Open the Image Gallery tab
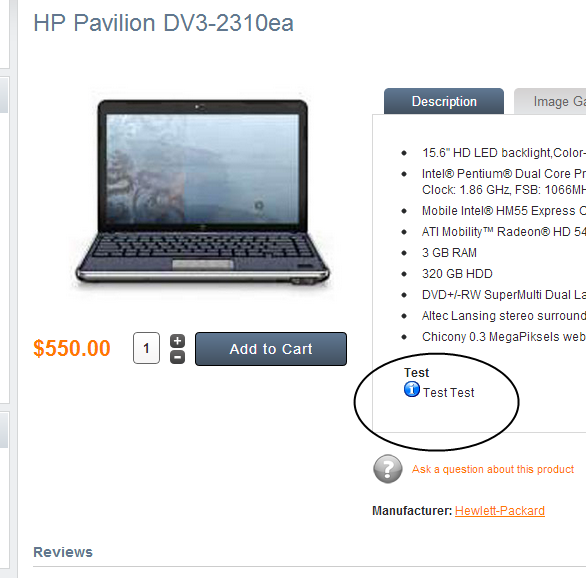This screenshot has height=578, width=586. (x=550, y=101)
